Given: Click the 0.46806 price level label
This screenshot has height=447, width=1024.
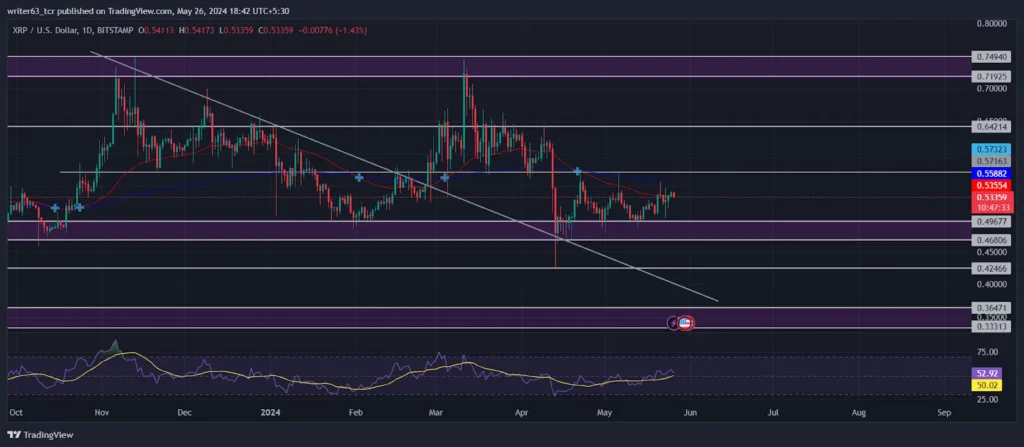Looking at the screenshot, I should [991, 240].
